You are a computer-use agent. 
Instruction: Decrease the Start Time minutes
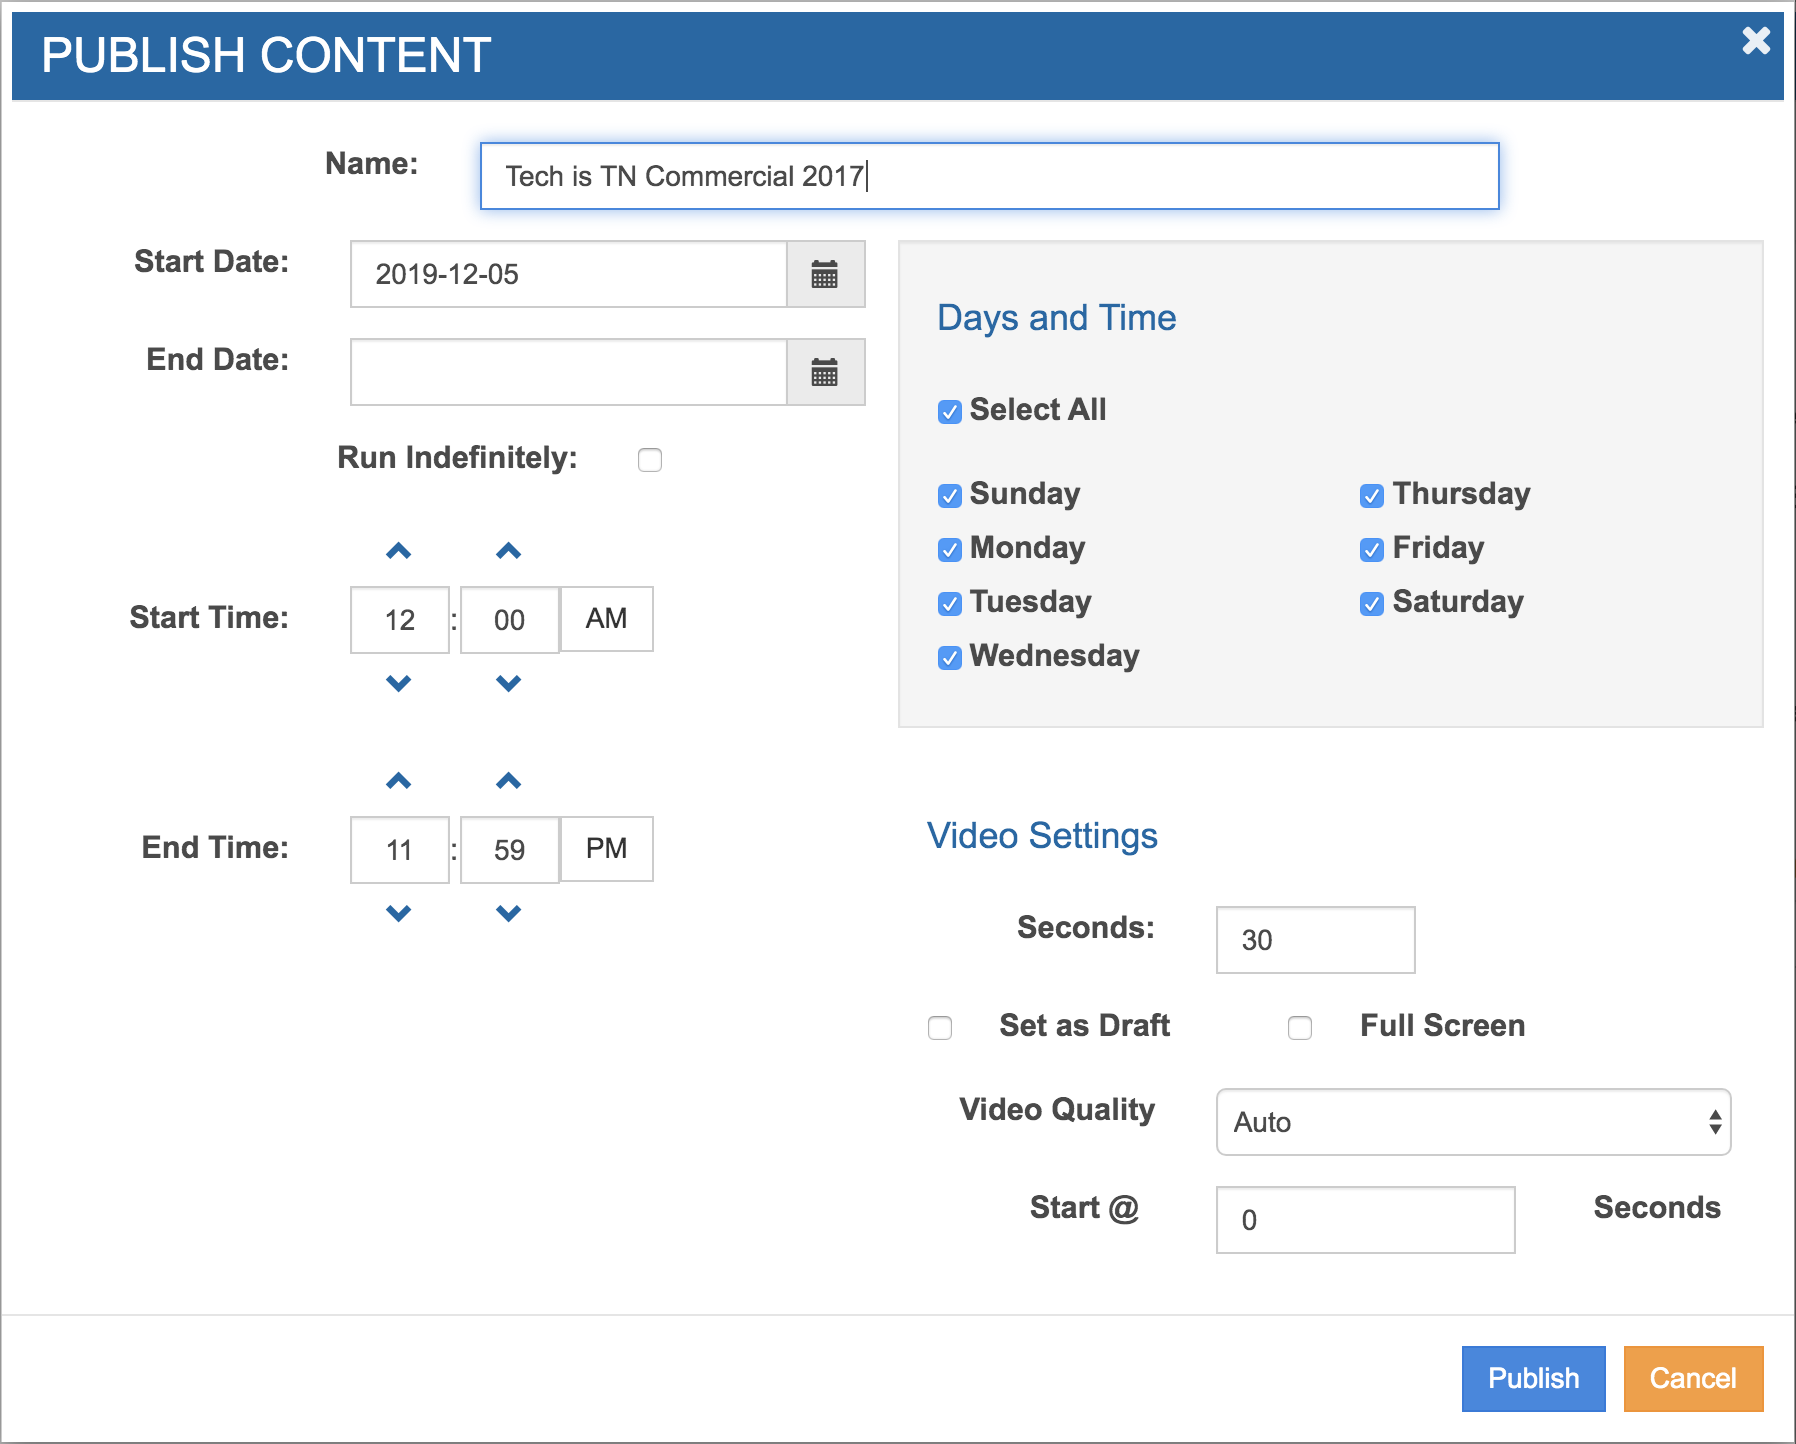[x=509, y=684]
